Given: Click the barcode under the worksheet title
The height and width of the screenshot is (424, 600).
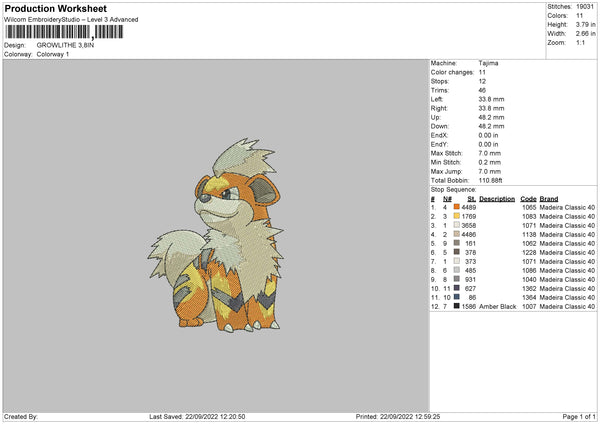Looking at the screenshot, I should coord(64,32).
